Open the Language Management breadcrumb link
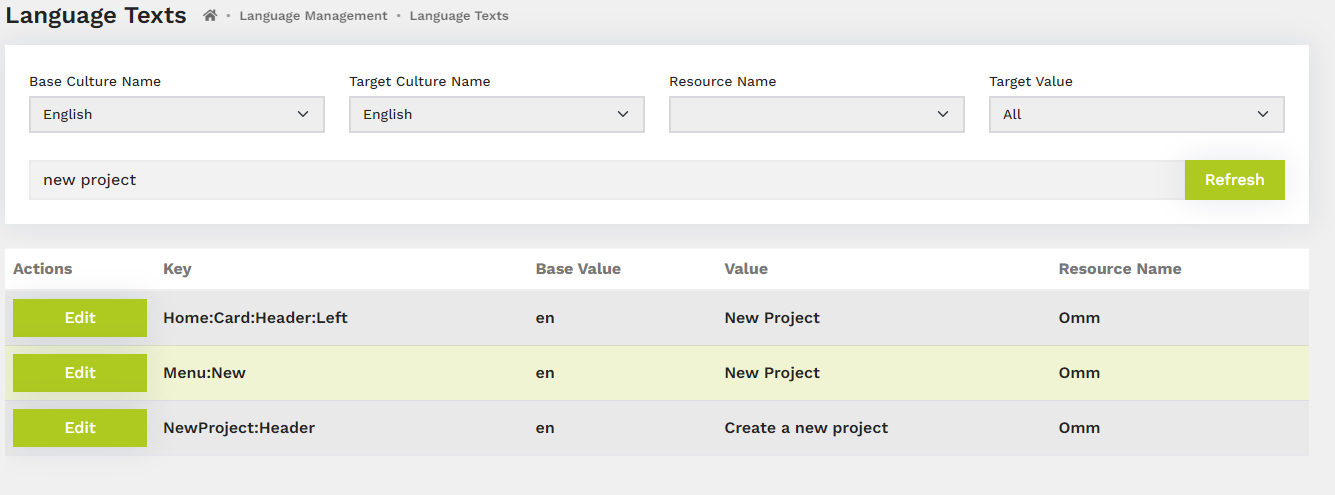This screenshot has height=495, width=1335. pyautogui.click(x=313, y=16)
